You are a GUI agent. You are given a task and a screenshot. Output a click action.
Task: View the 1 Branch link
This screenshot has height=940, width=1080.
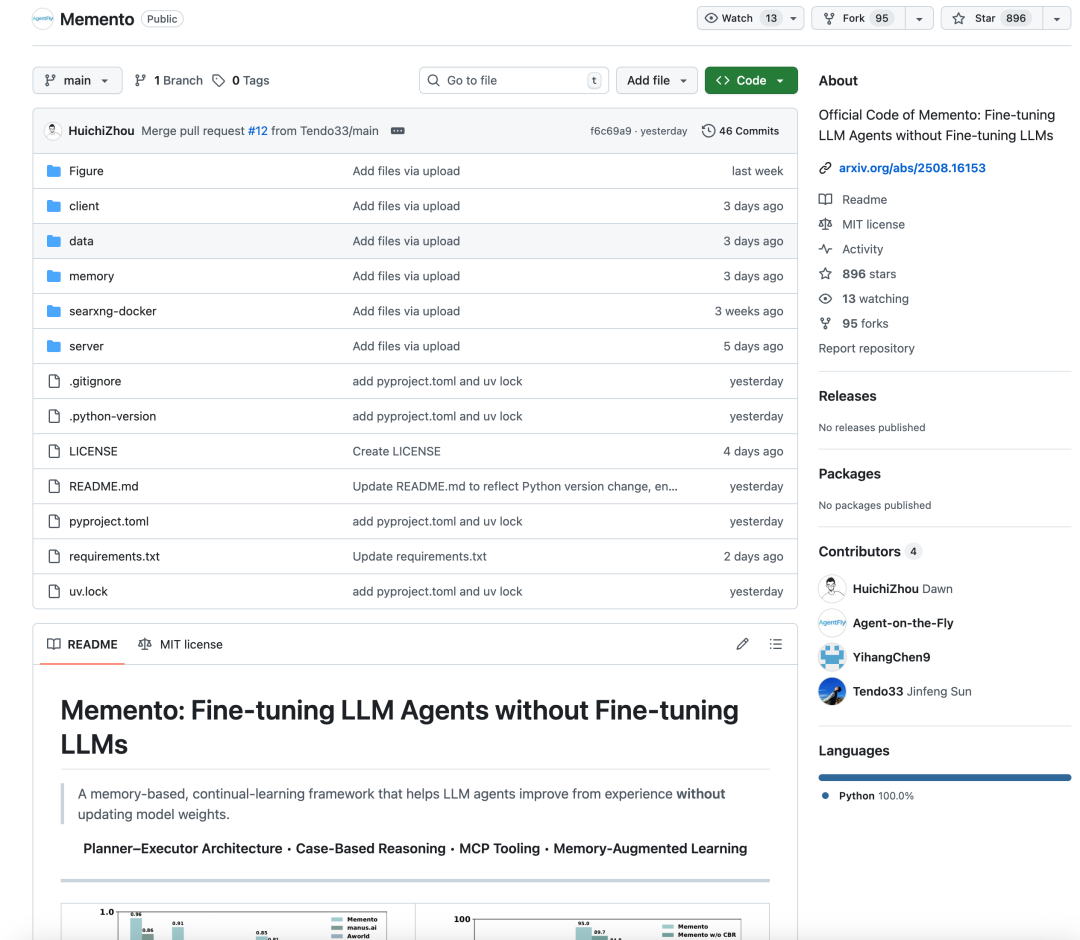pos(169,81)
